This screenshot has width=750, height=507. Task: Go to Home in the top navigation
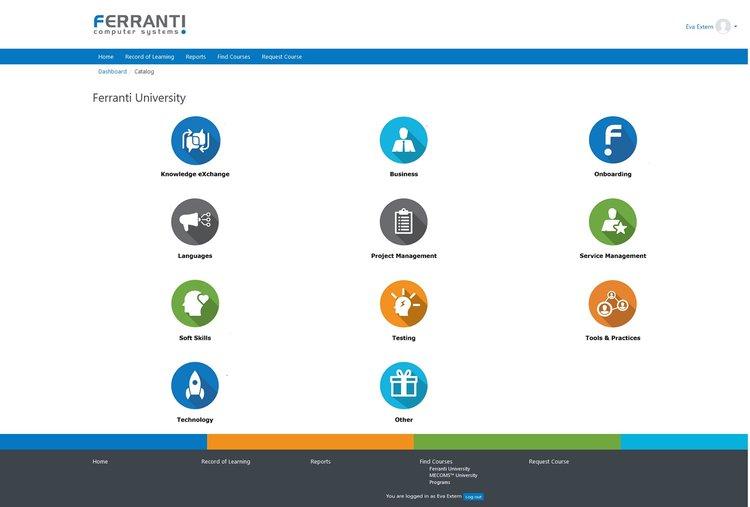click(106, 56)
